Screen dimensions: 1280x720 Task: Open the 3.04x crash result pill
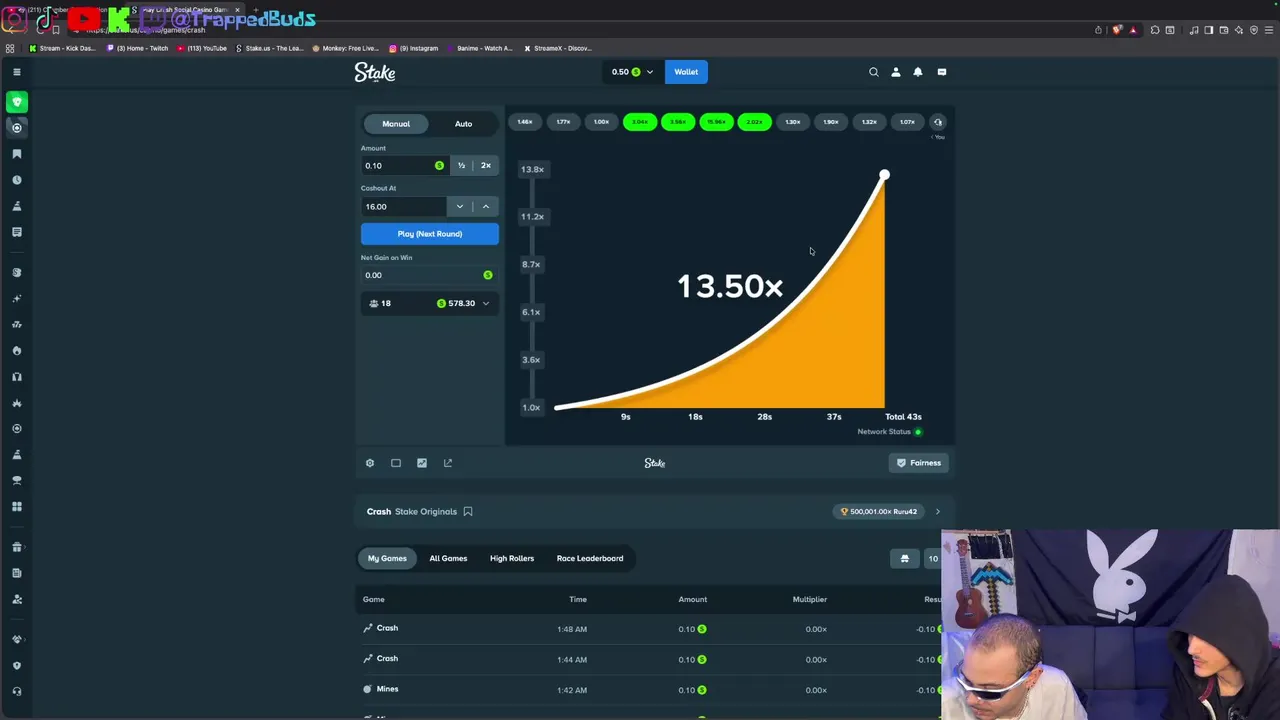(640, 122)
